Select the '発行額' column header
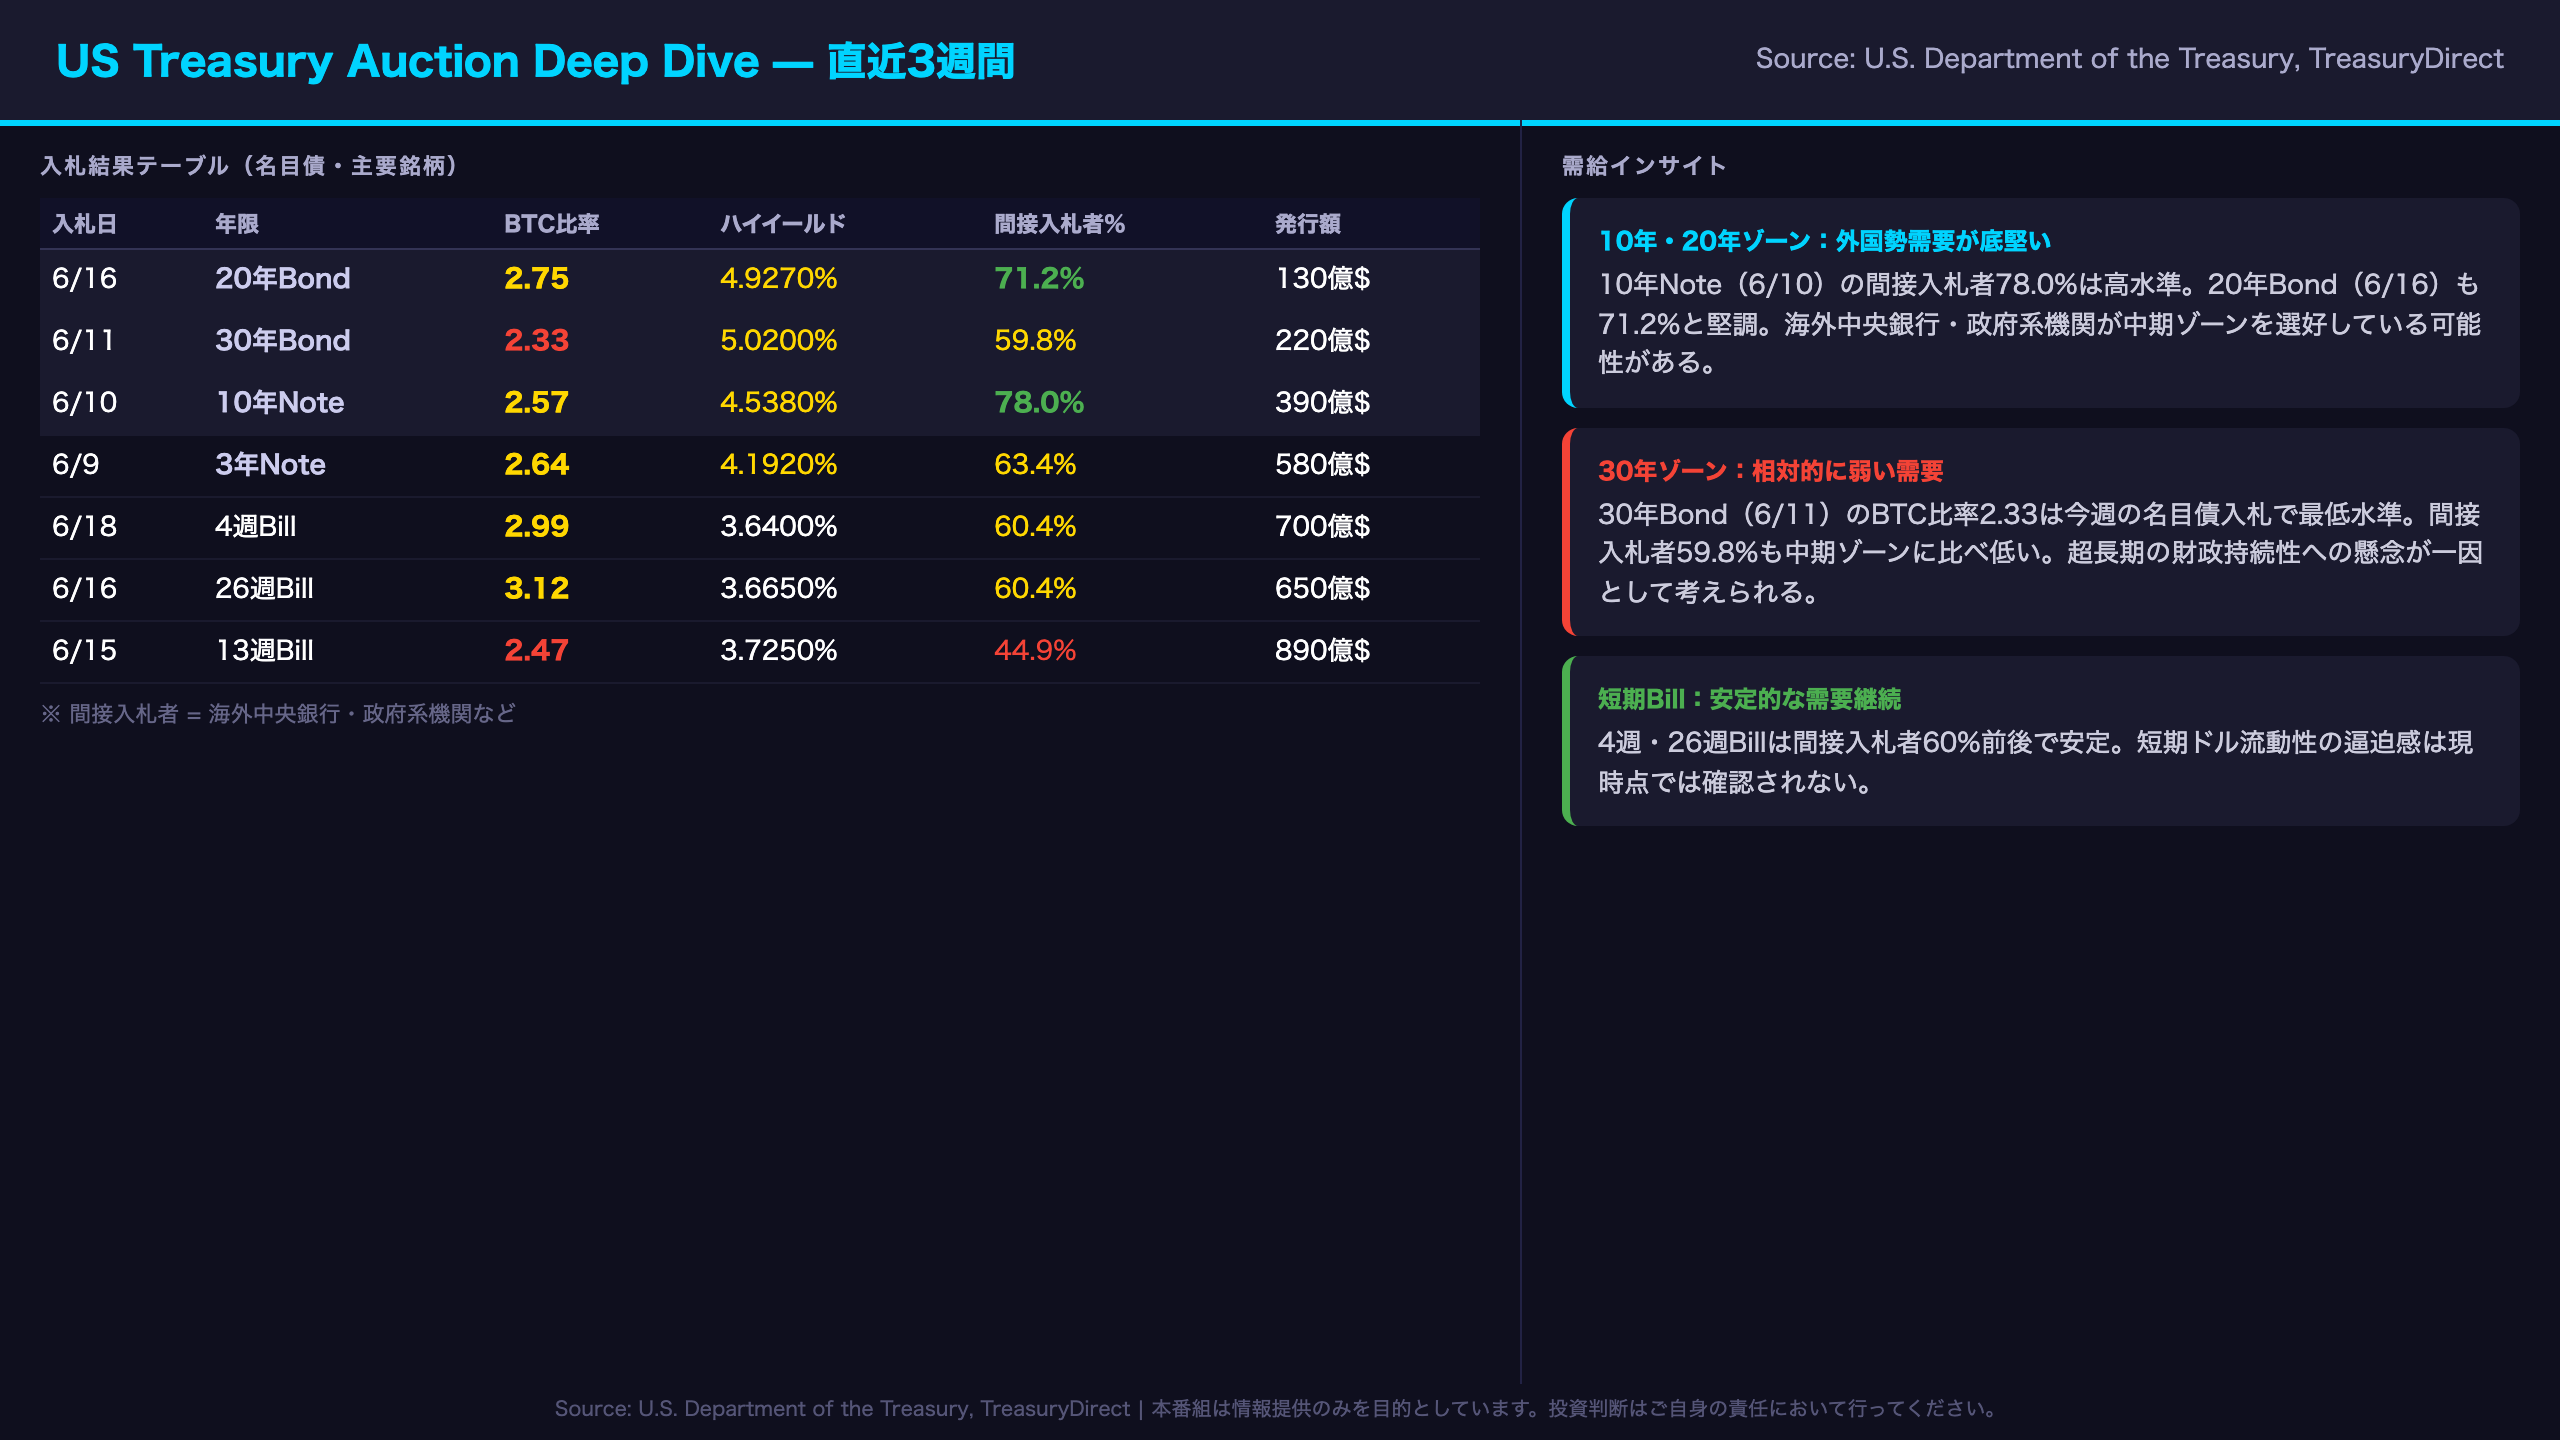Viewport: 2560px width, 1440px height. (1308, 224)
